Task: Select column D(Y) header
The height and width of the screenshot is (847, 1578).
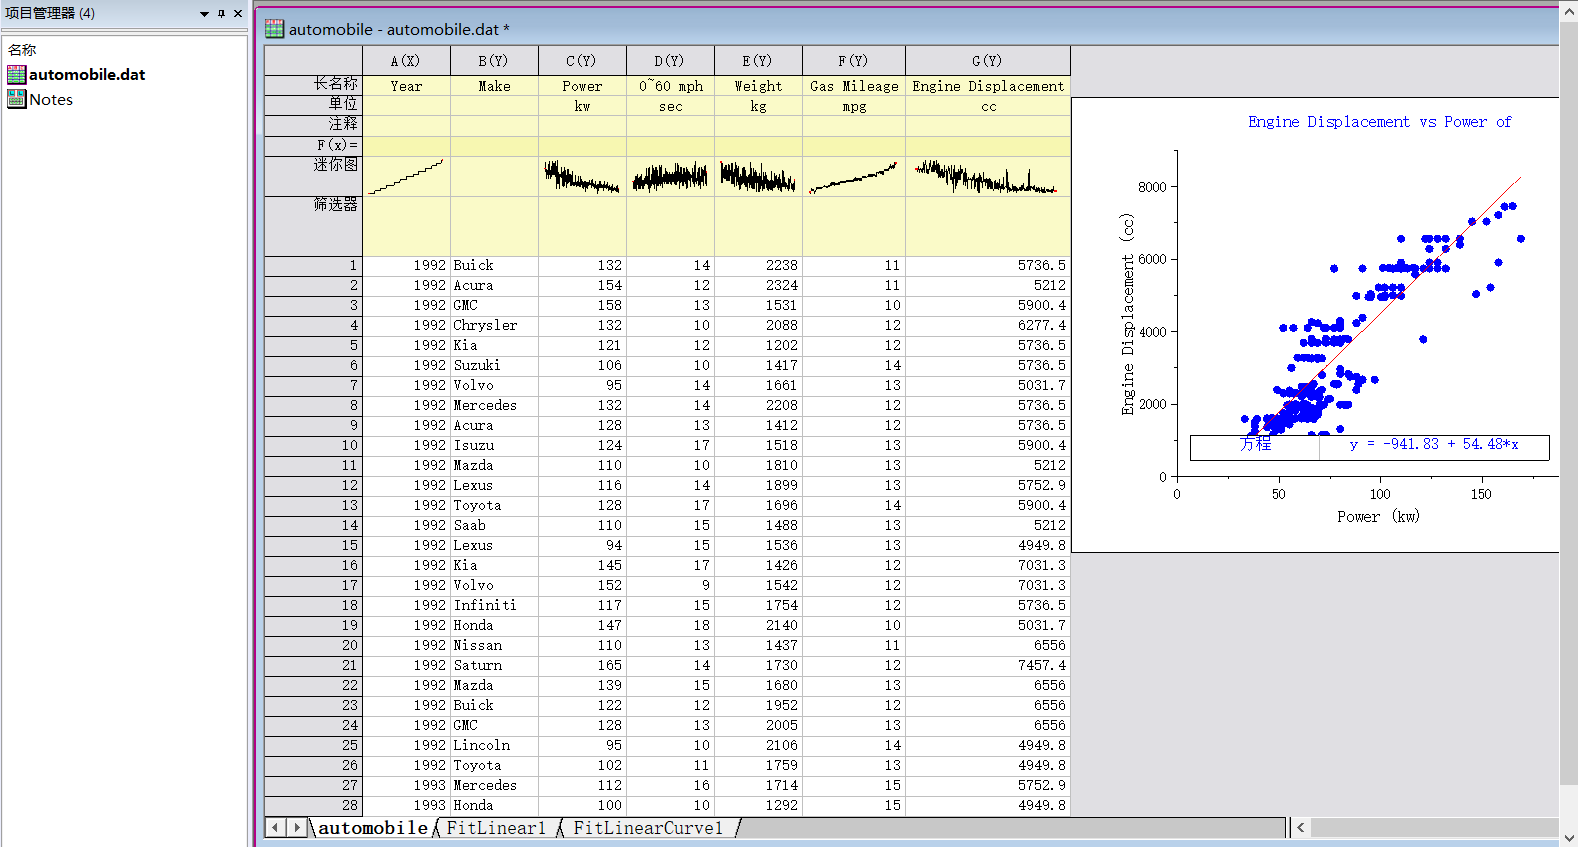Action: pos(670,61)
